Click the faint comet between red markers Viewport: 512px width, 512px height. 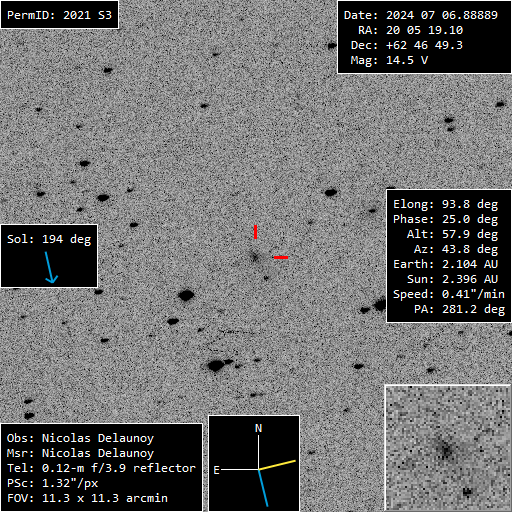[x=255, y=257]
